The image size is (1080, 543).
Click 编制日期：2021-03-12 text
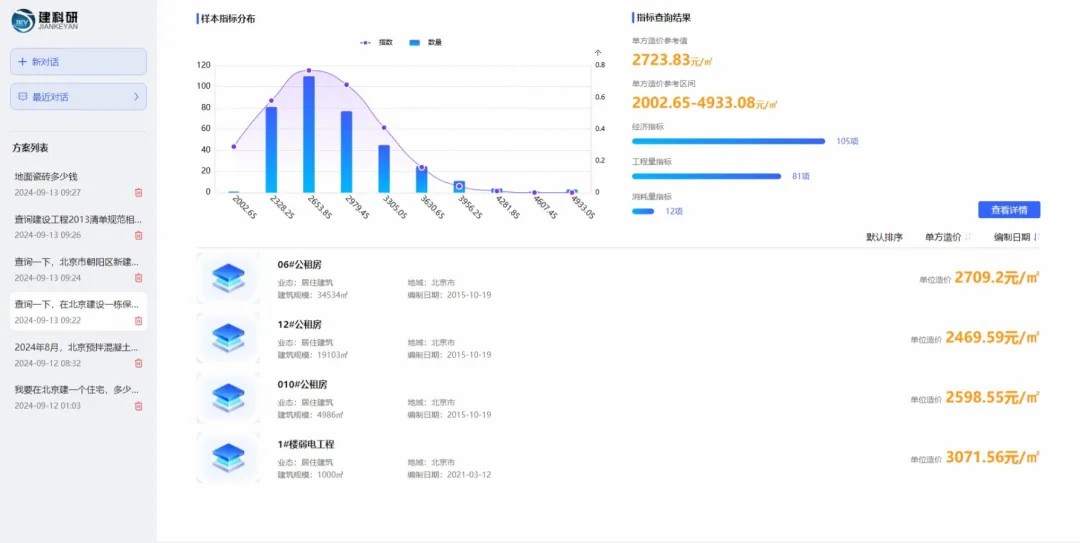pos(449,475)
